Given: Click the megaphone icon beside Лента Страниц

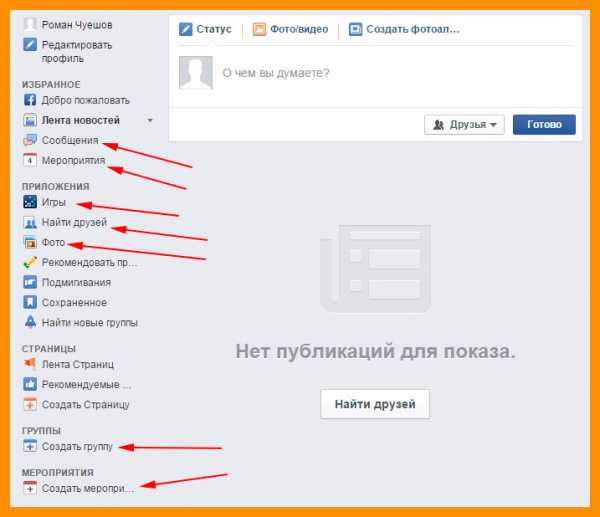Looking at the screenshot, I should coord(30,364).
